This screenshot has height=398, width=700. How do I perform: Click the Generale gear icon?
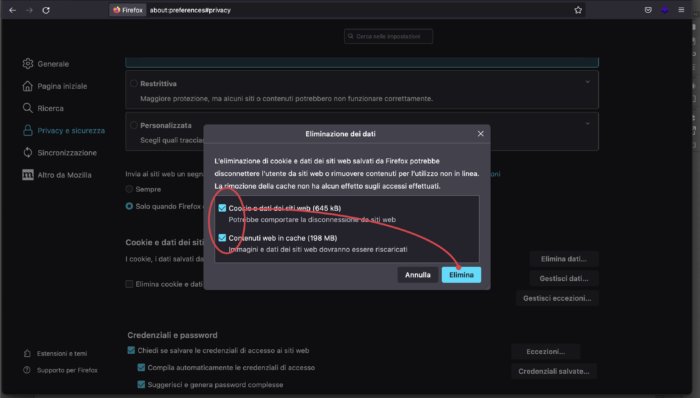(28, 64)
